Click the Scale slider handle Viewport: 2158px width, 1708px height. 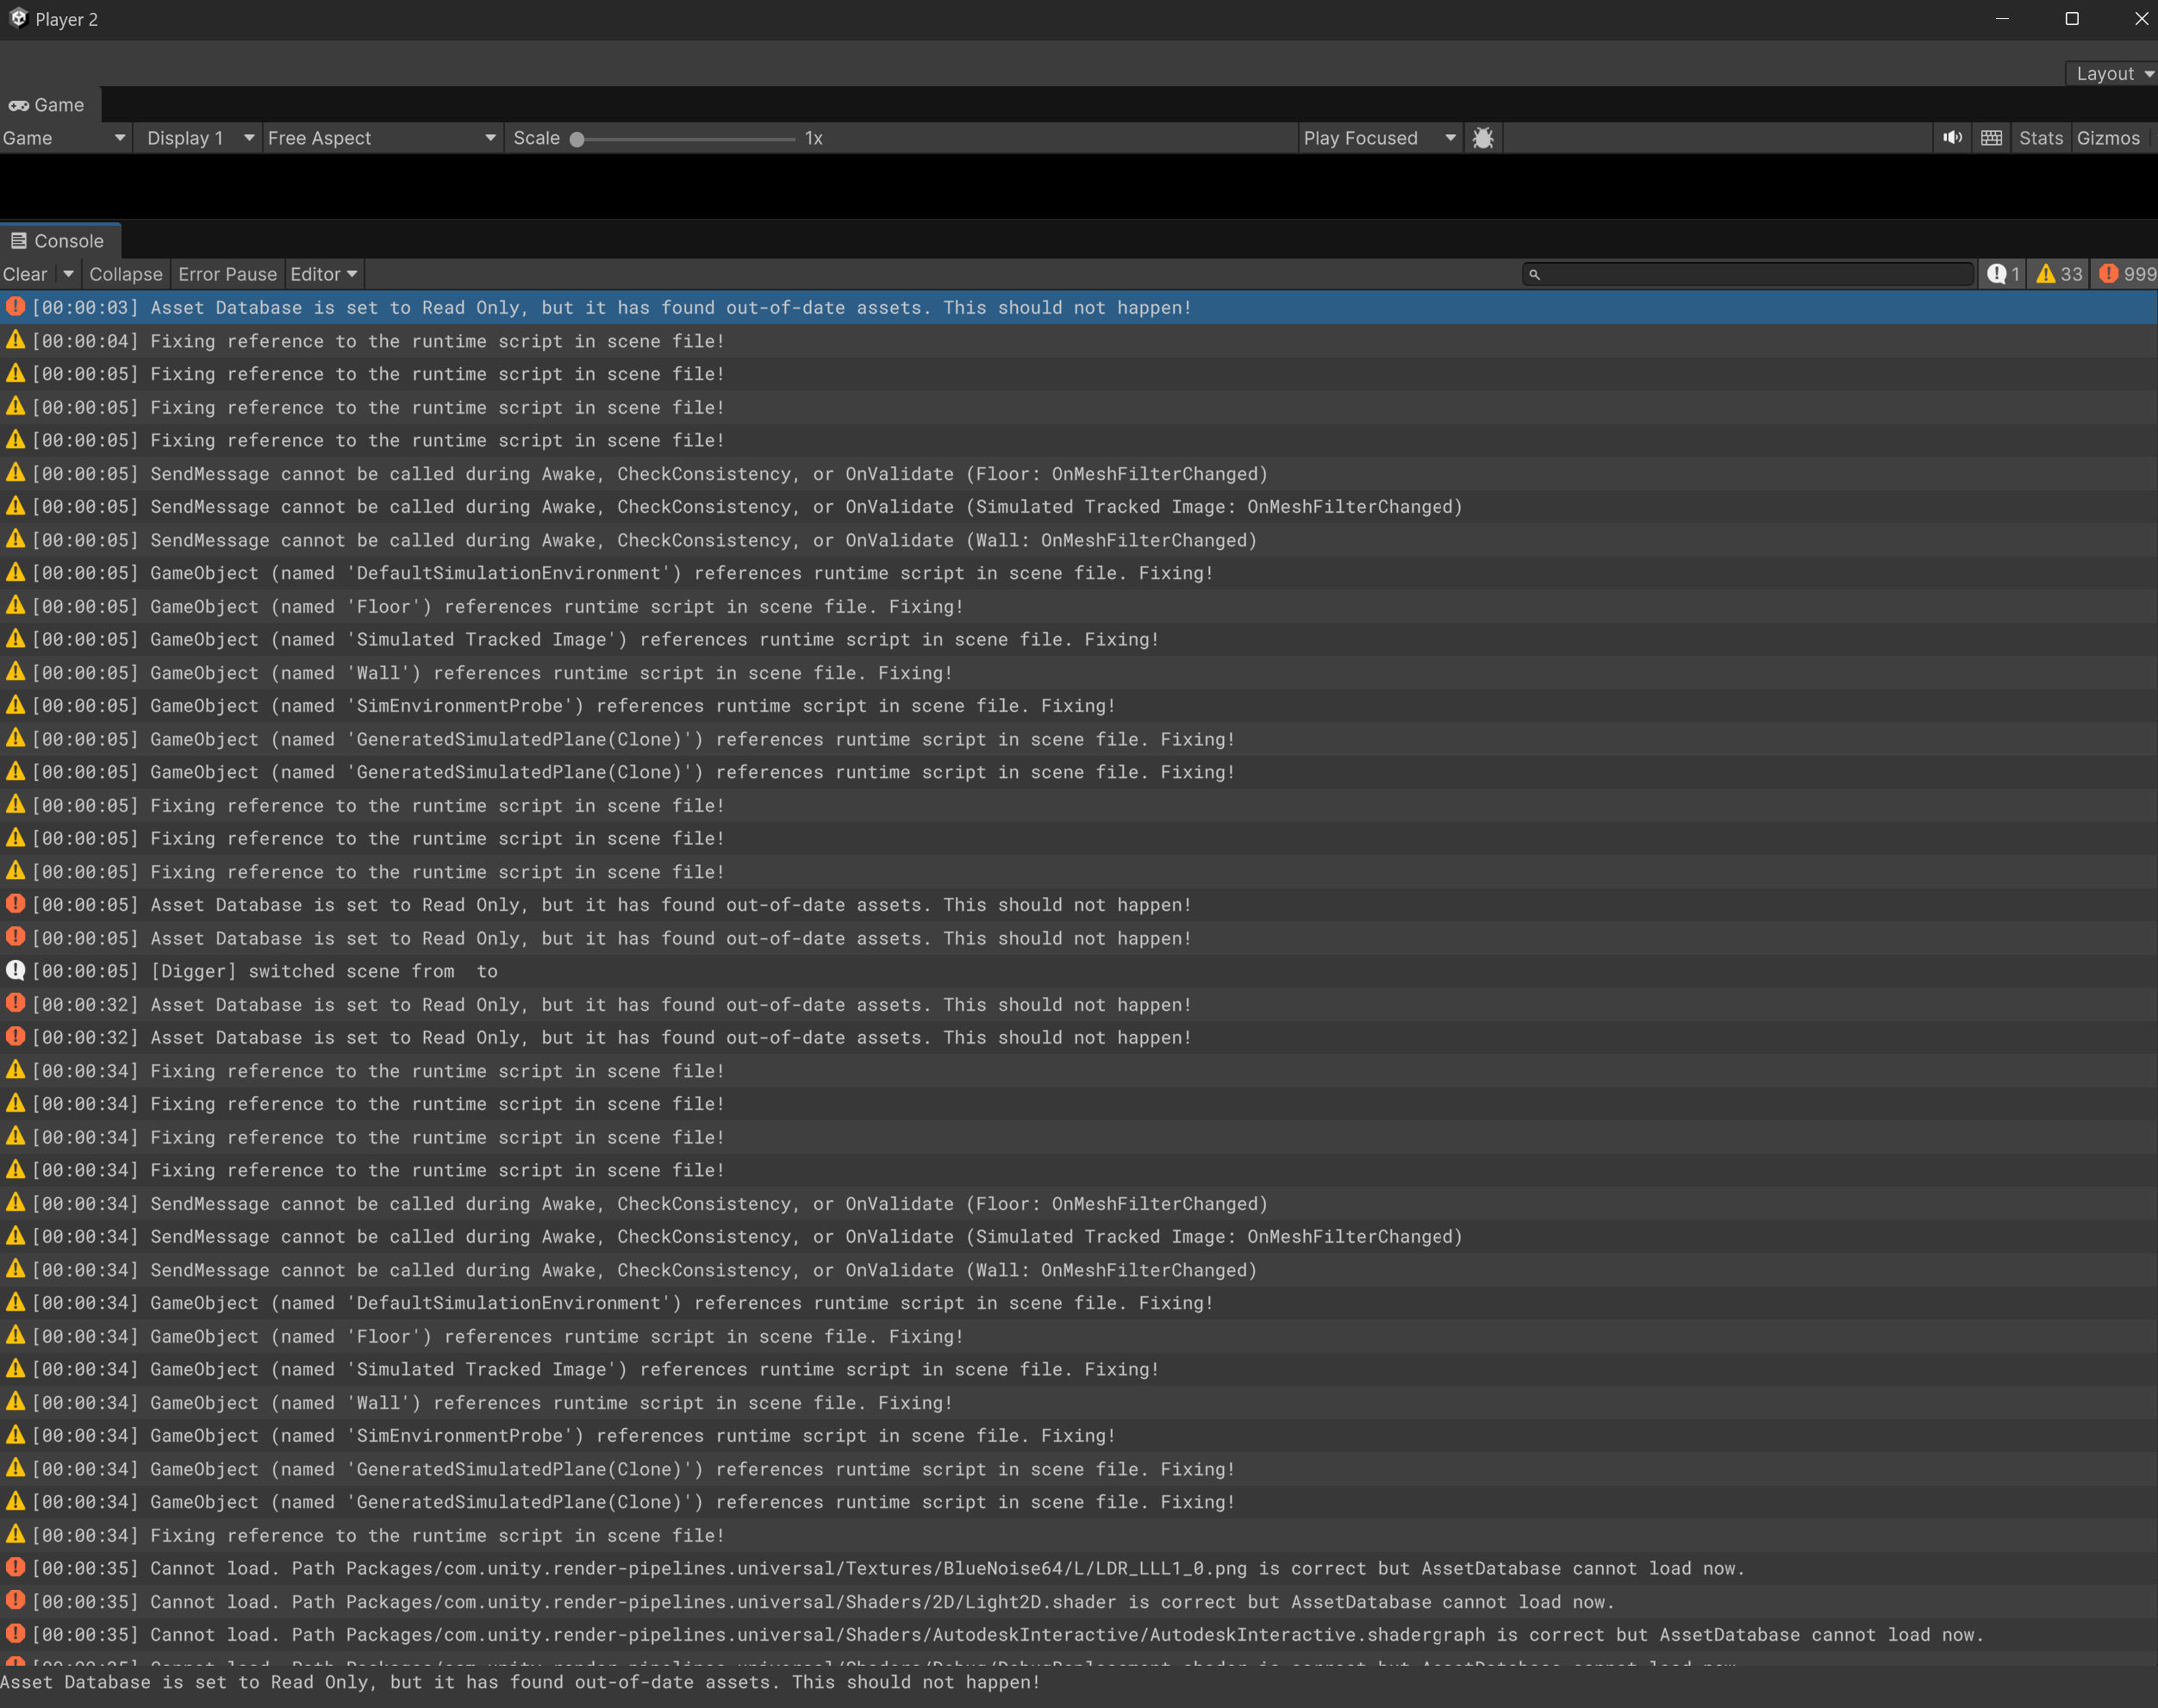(577, 139)
